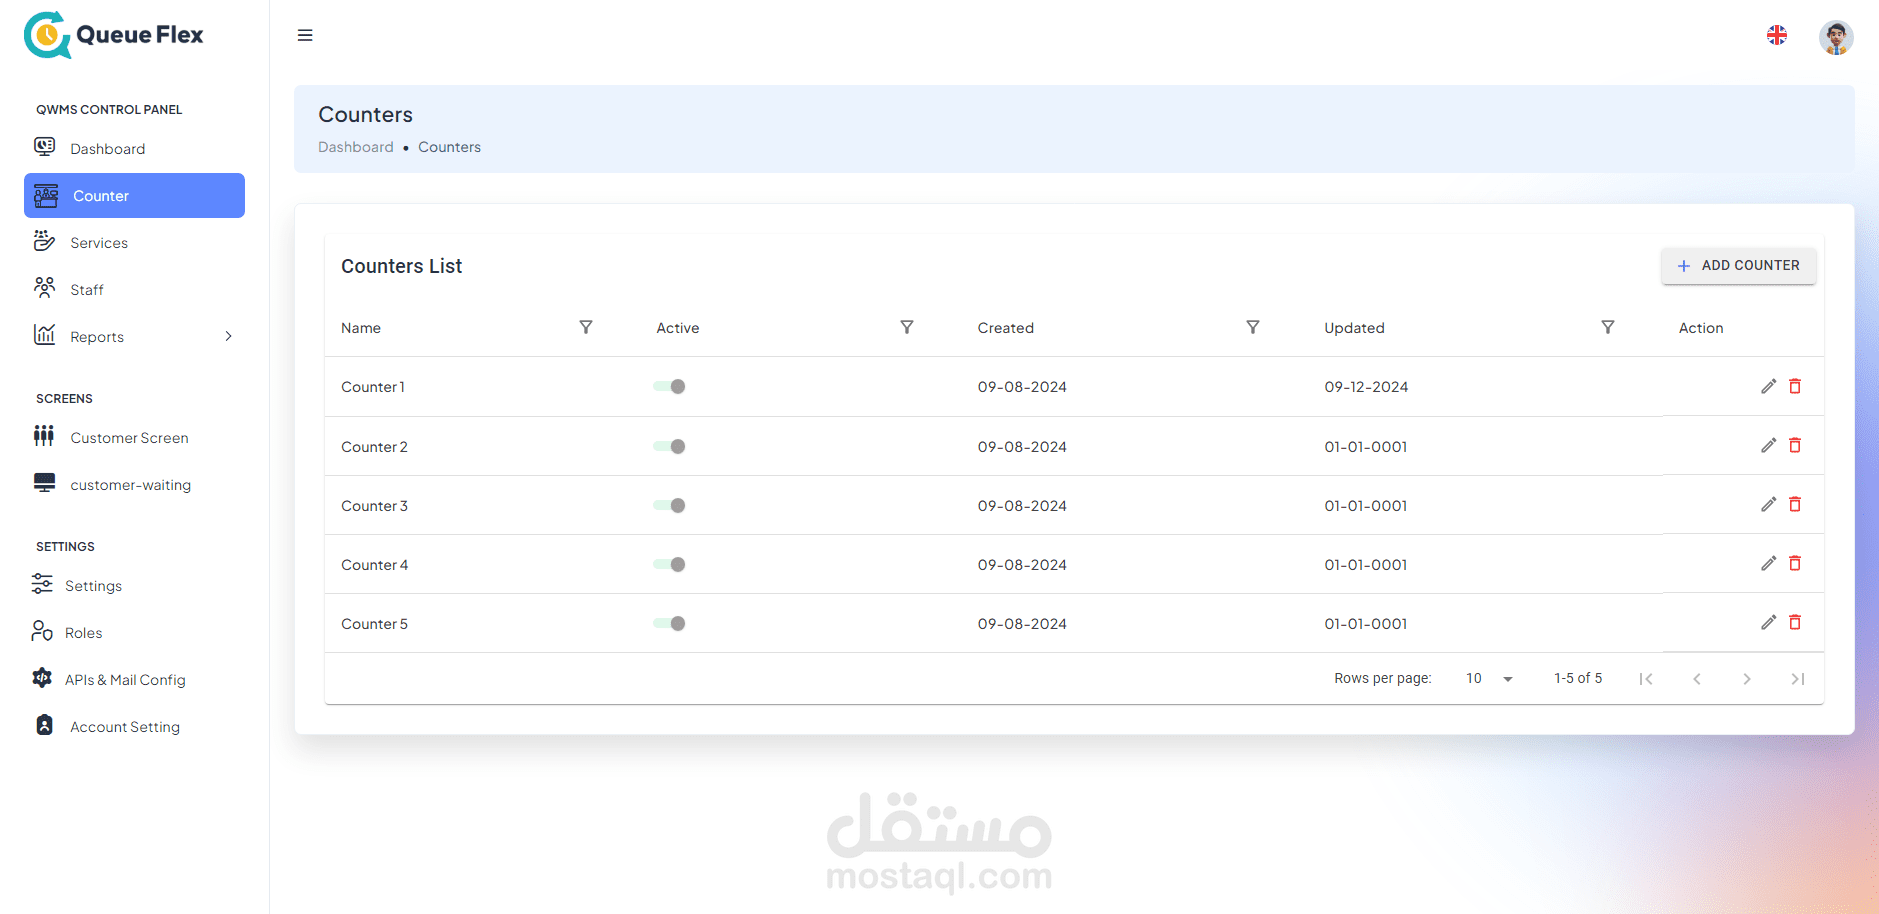
Task: Open the Name column filter
Action: tap(586, 327)
